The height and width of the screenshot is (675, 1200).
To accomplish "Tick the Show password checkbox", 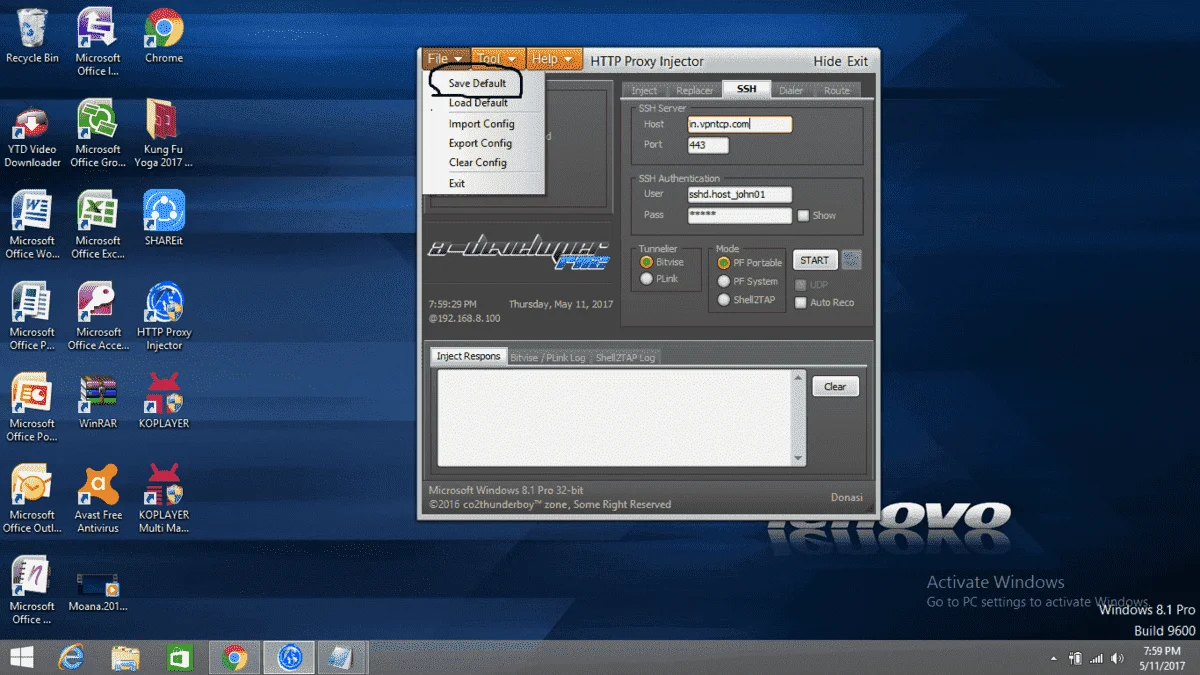I will [802, 215].
